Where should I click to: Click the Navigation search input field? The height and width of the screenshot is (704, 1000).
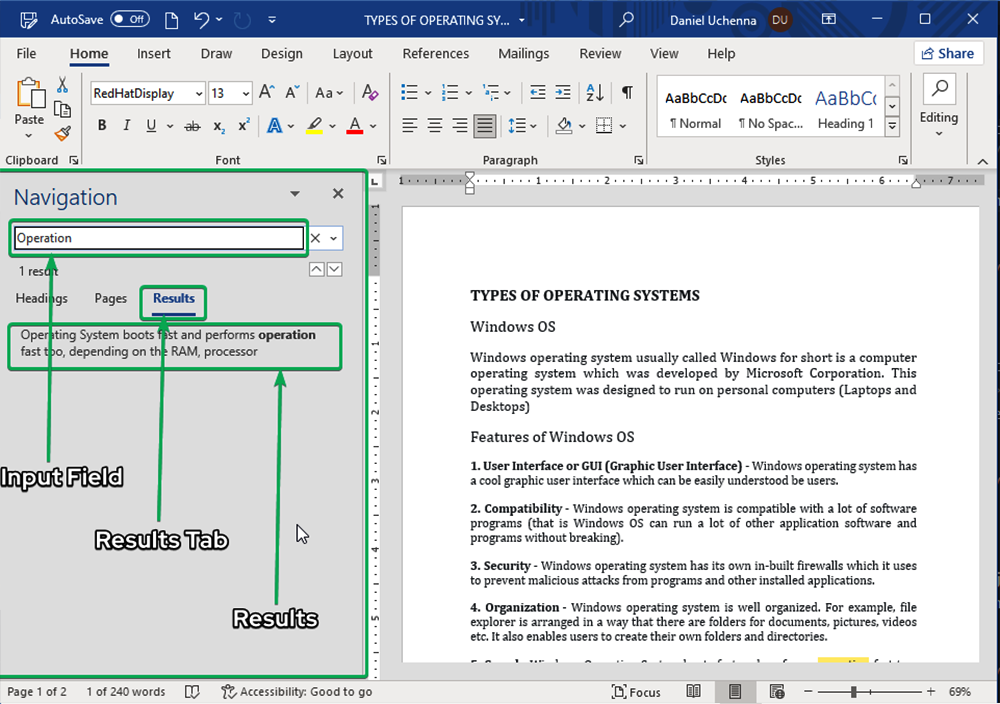pyautogui.click(x=158, y=238)
